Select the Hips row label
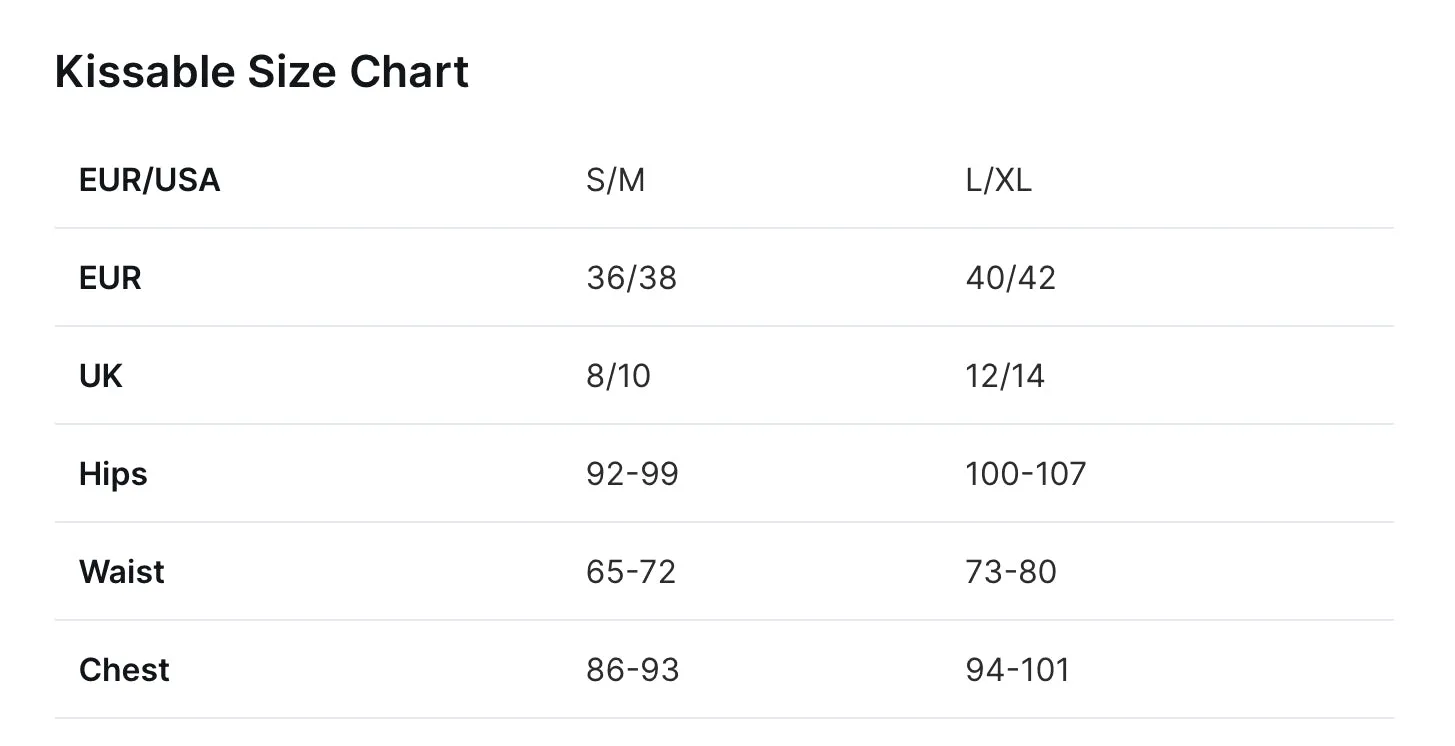The image size is (1455, 746). point(113,474)
